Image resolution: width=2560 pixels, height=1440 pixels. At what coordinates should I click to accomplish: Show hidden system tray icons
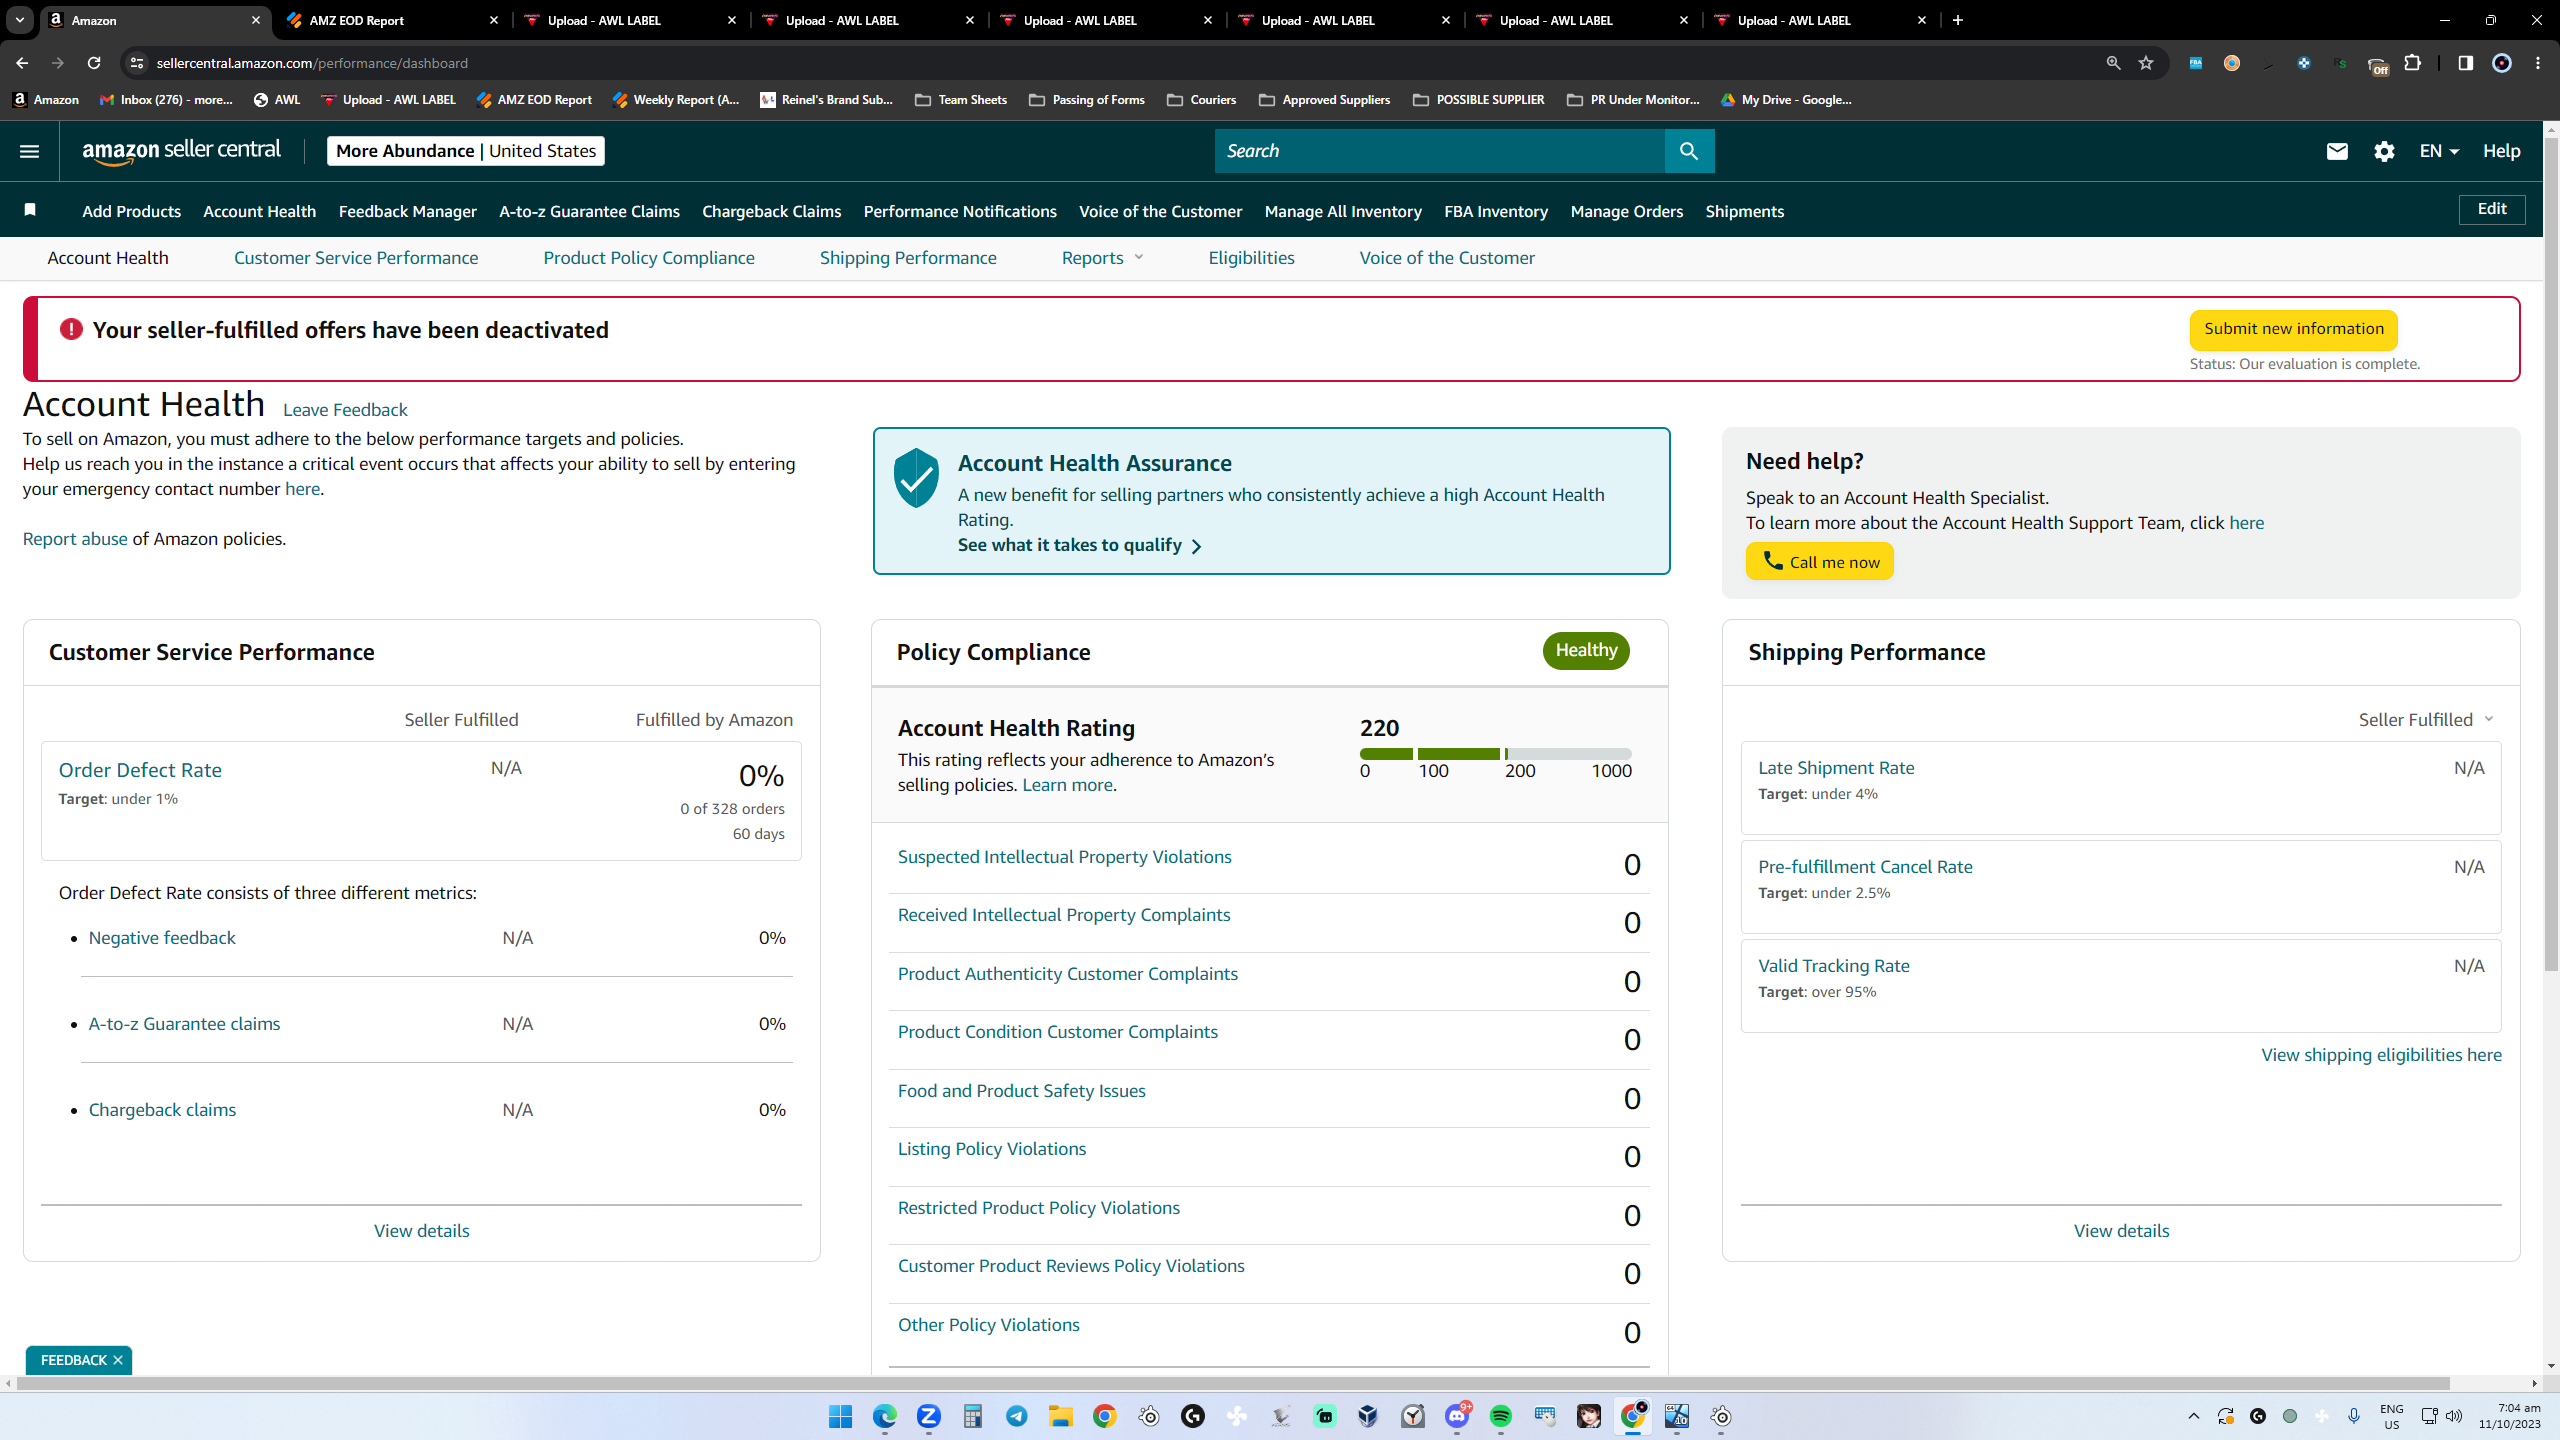(x=2193, y=1416)
